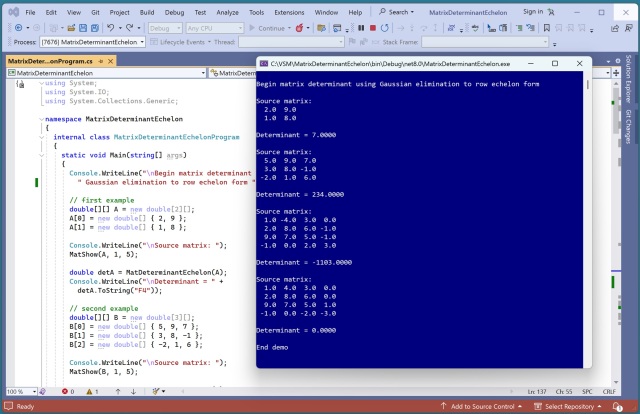This screenshot has width=640, height=414.
Task: Click the Hot Reload flame icon
Action: (300, 28)
